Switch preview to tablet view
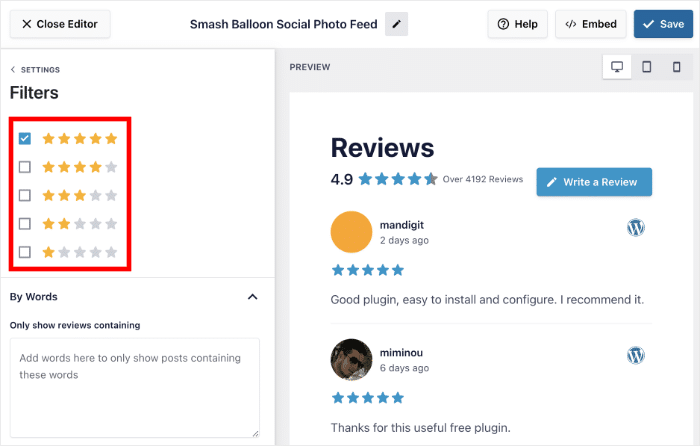 (x=646, y=67)
